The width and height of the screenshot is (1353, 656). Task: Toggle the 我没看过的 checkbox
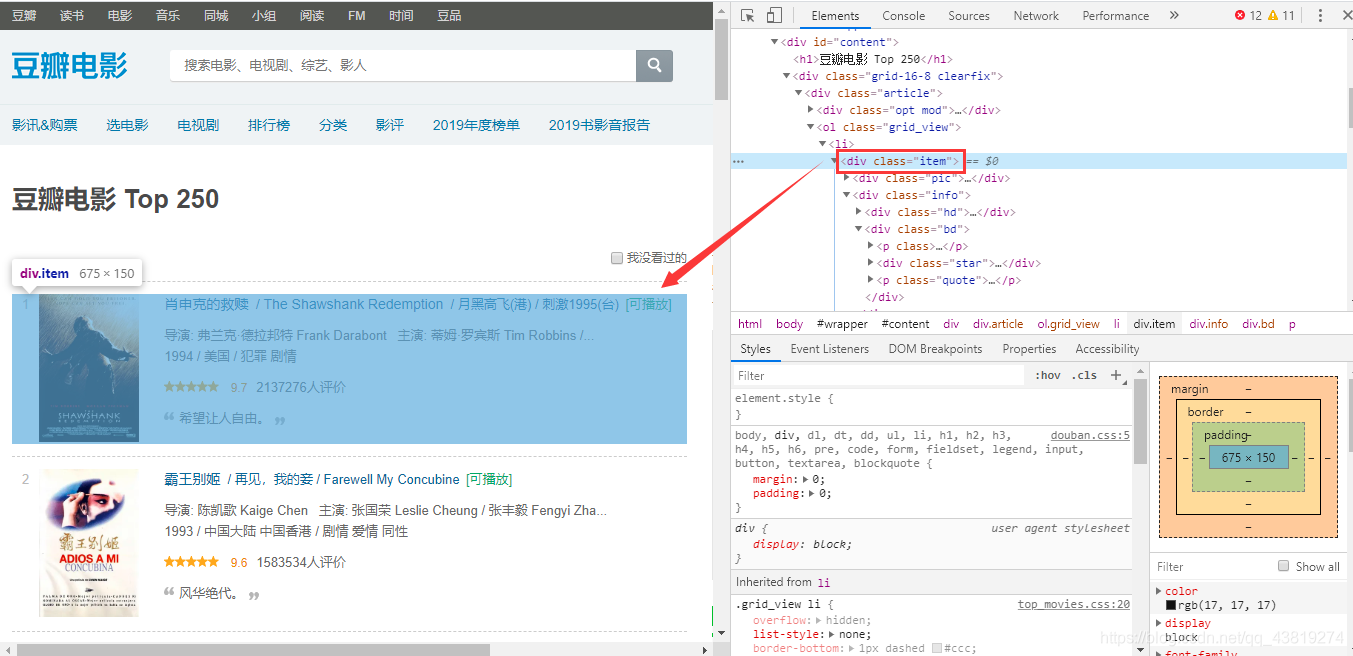(617, 258)
